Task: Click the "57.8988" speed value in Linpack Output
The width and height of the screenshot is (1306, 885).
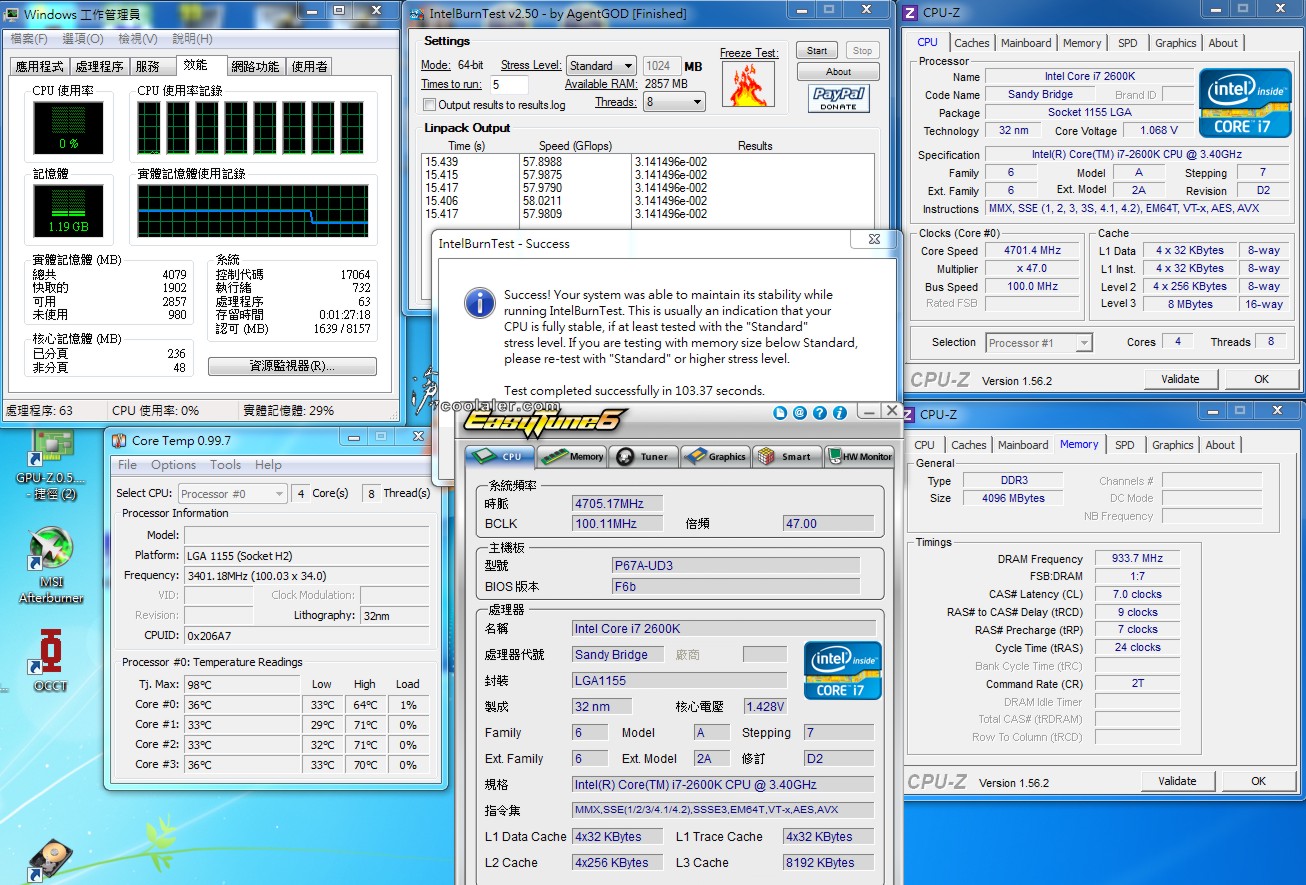Action: click(542, 162)
